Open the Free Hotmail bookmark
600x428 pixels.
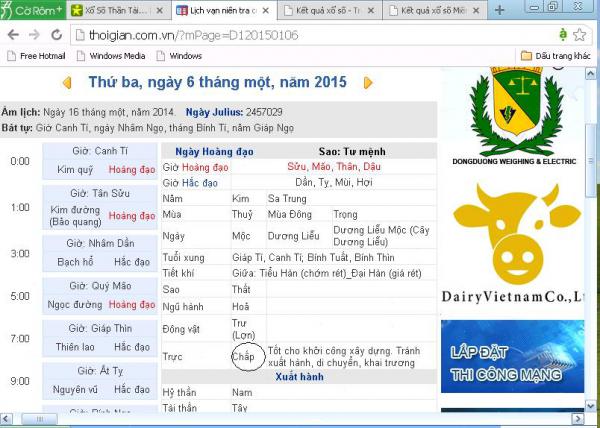(x=36, y=56)
